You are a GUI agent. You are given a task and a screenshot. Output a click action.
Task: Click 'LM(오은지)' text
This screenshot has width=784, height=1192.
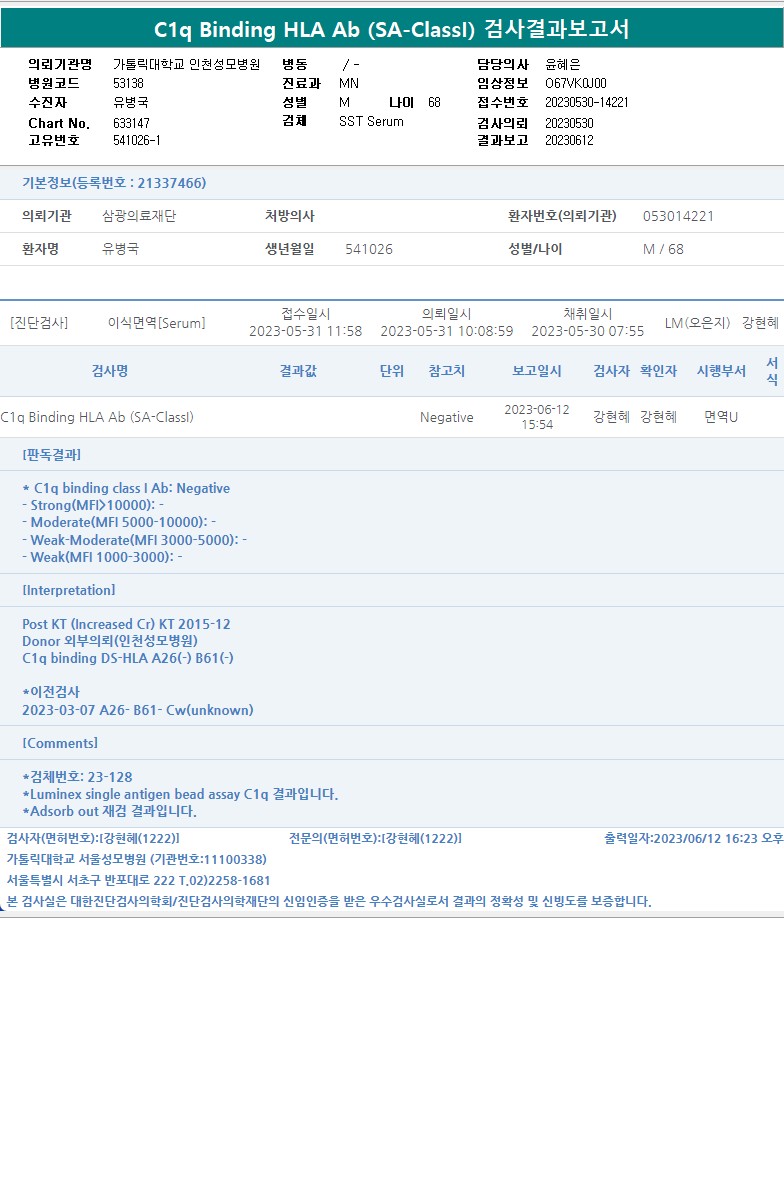coord(697,323)
